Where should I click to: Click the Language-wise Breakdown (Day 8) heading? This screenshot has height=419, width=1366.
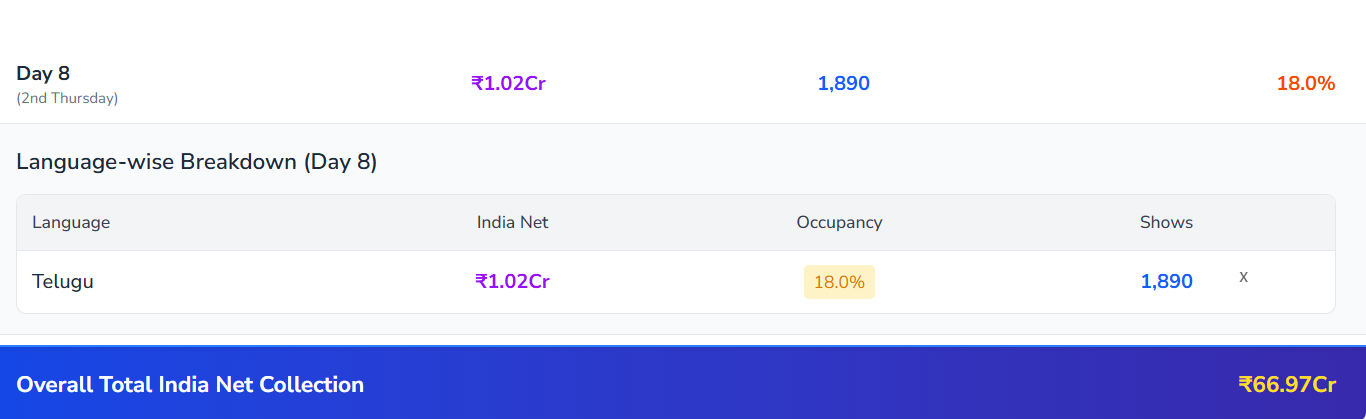[x=196, y=162]
